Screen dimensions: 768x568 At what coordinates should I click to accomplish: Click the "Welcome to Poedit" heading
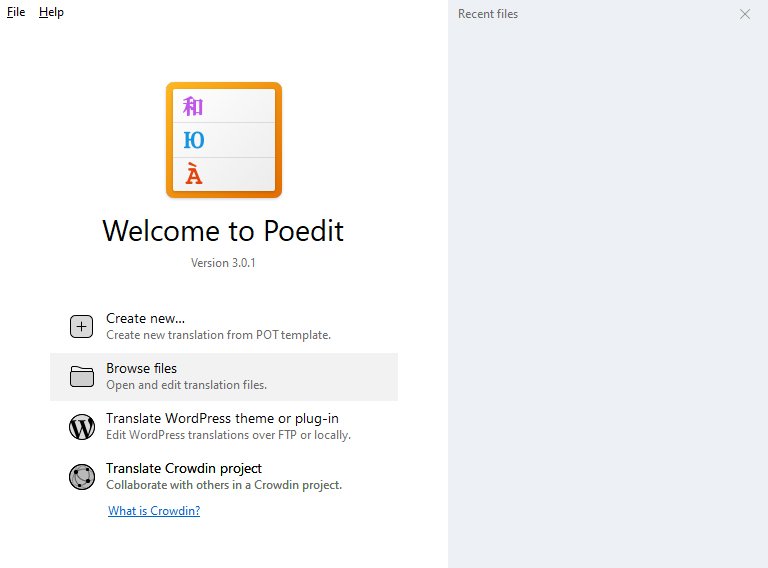[x=223, y=231]
